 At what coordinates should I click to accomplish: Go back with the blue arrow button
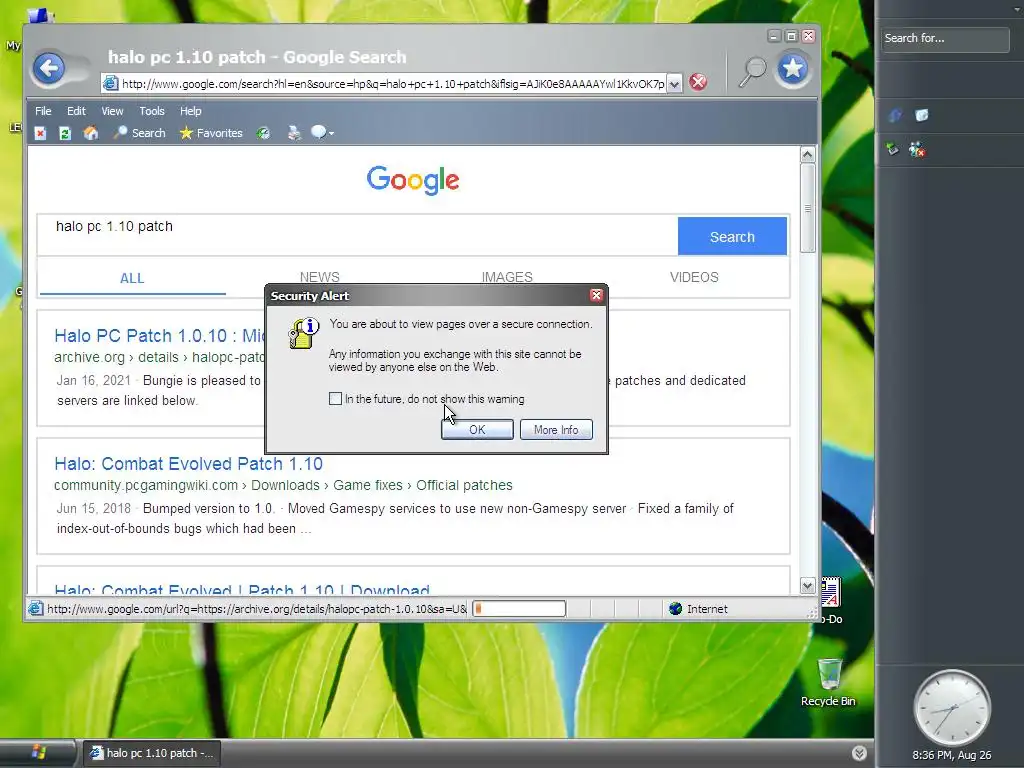pyautogui.click(x=49, y=68)
